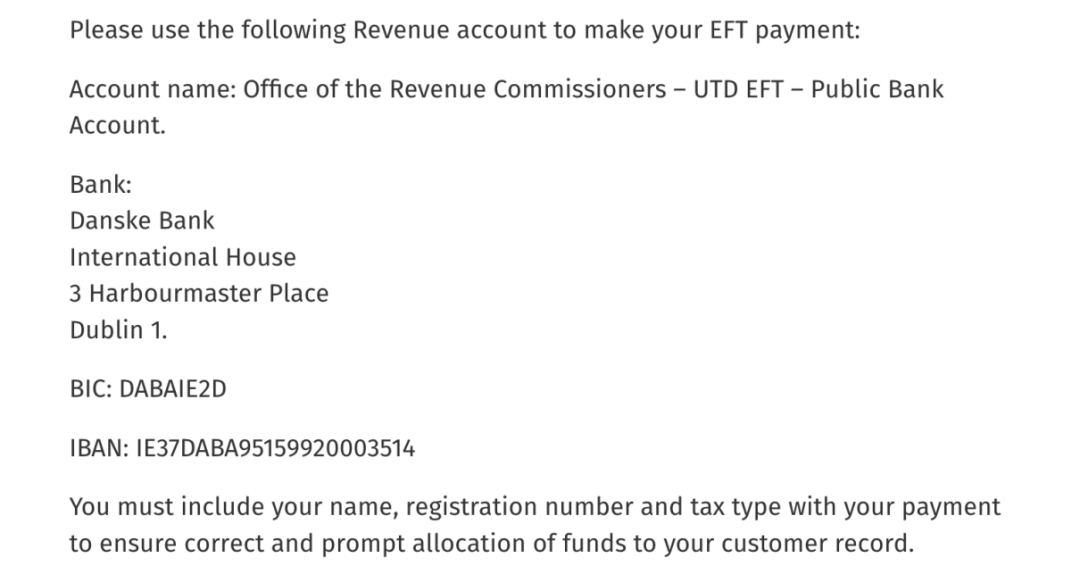Click the 'Public Bank' text

(x=877, y=90)
